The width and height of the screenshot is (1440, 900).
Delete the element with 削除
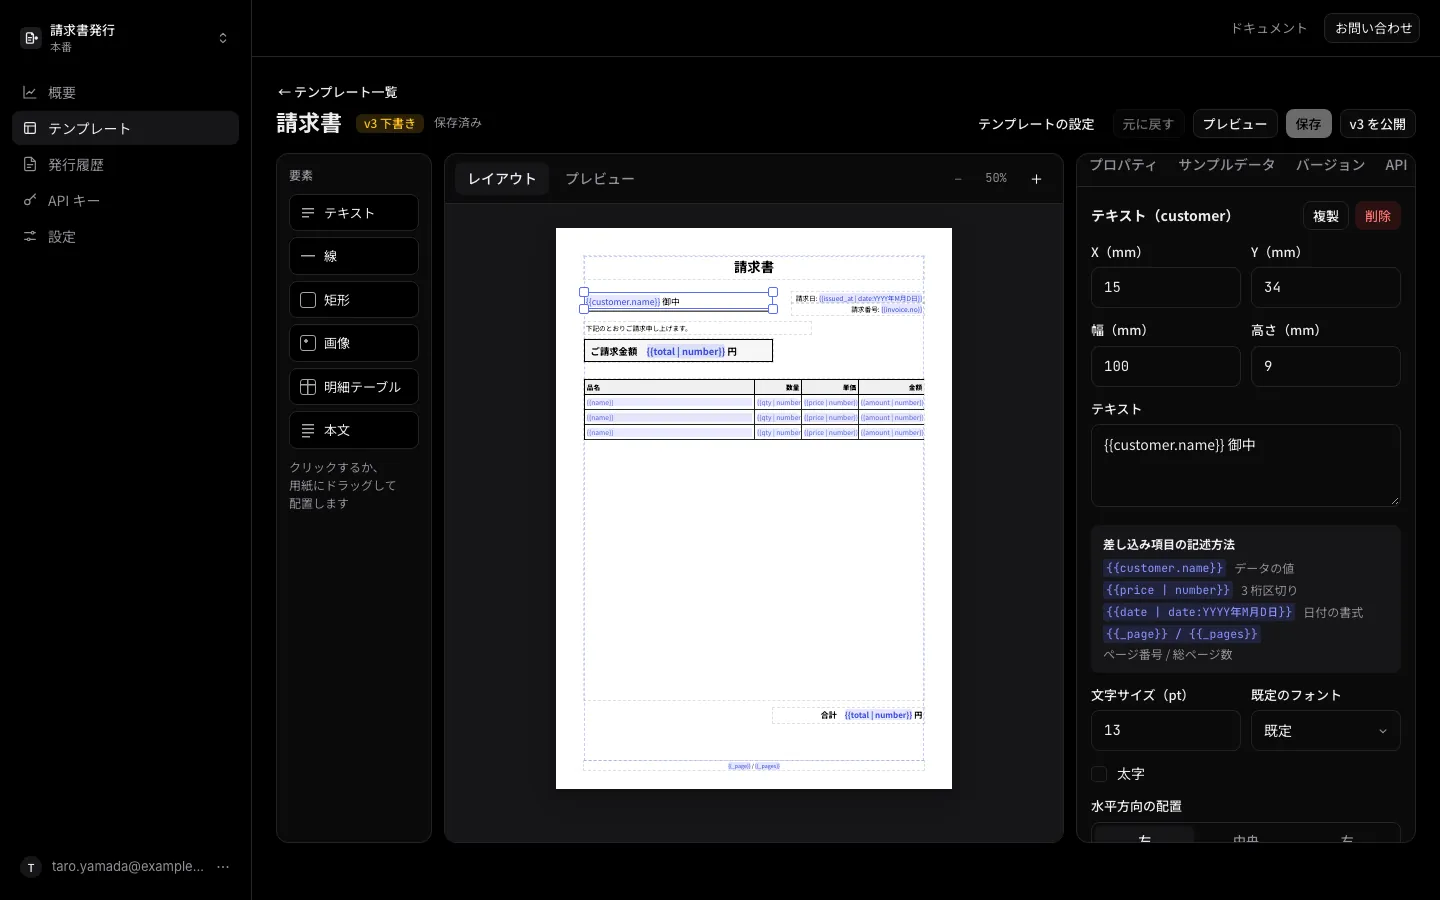1378,216
